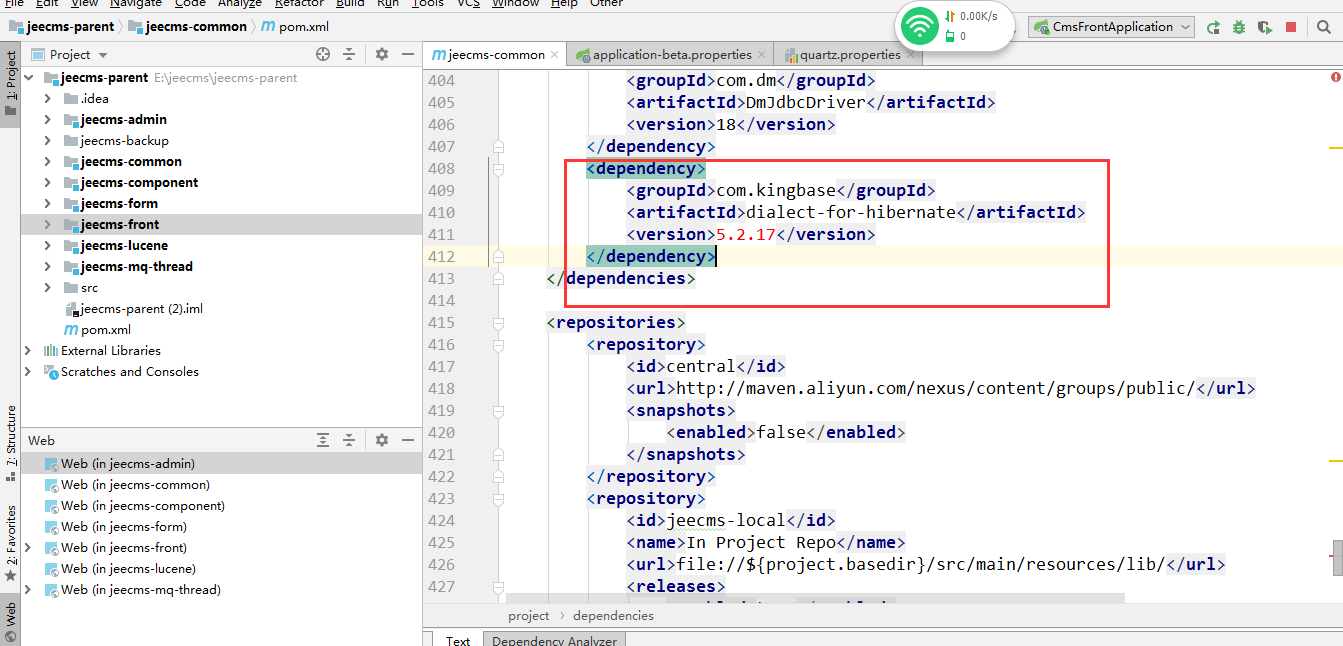1343x646 pixels.
Task: Click the locate target icon in Project panel
Action: (x=323, y=55)
